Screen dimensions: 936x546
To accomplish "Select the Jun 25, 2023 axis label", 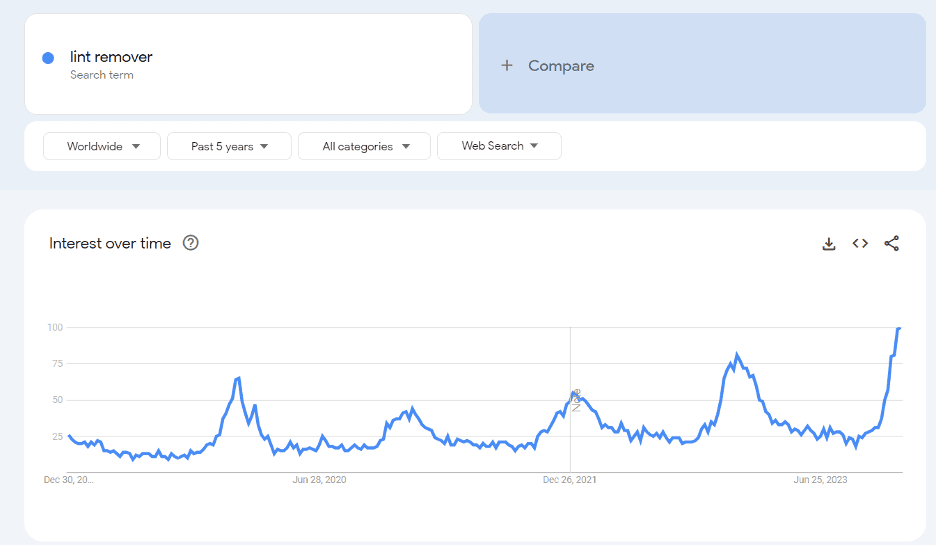I will (x=820, y=480).
